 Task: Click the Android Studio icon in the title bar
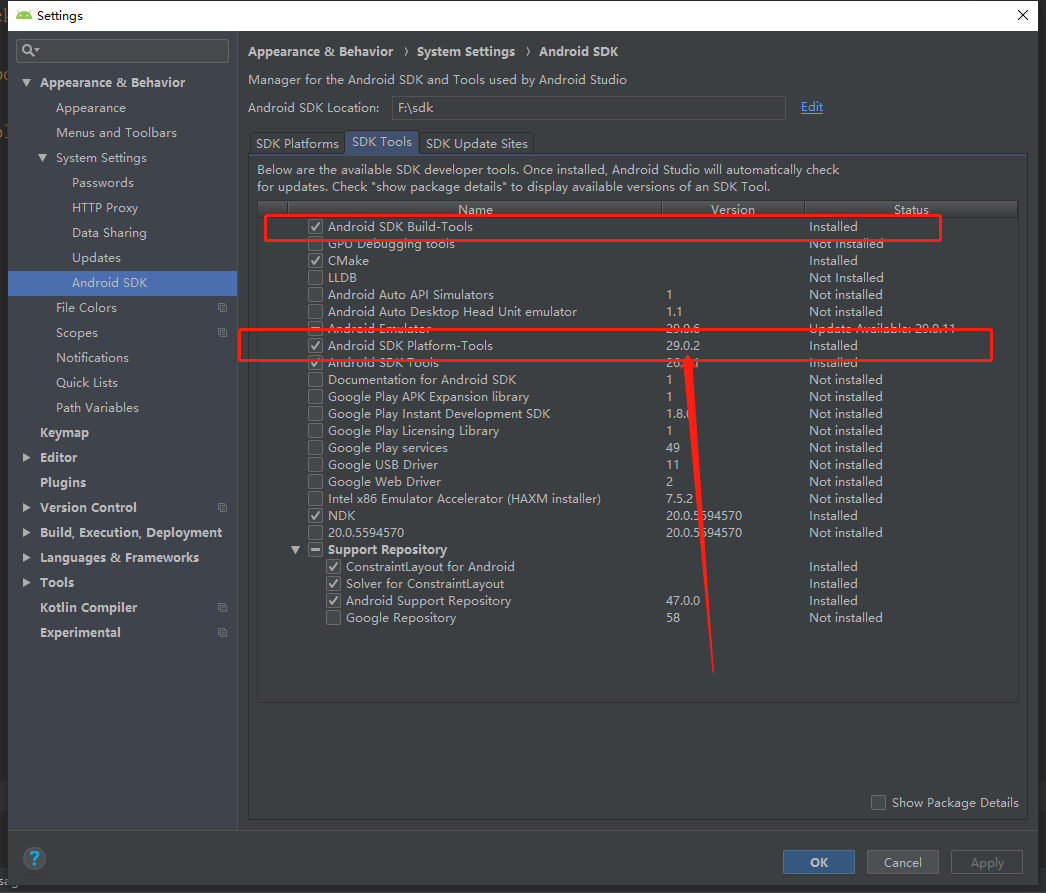coord(22,14)
